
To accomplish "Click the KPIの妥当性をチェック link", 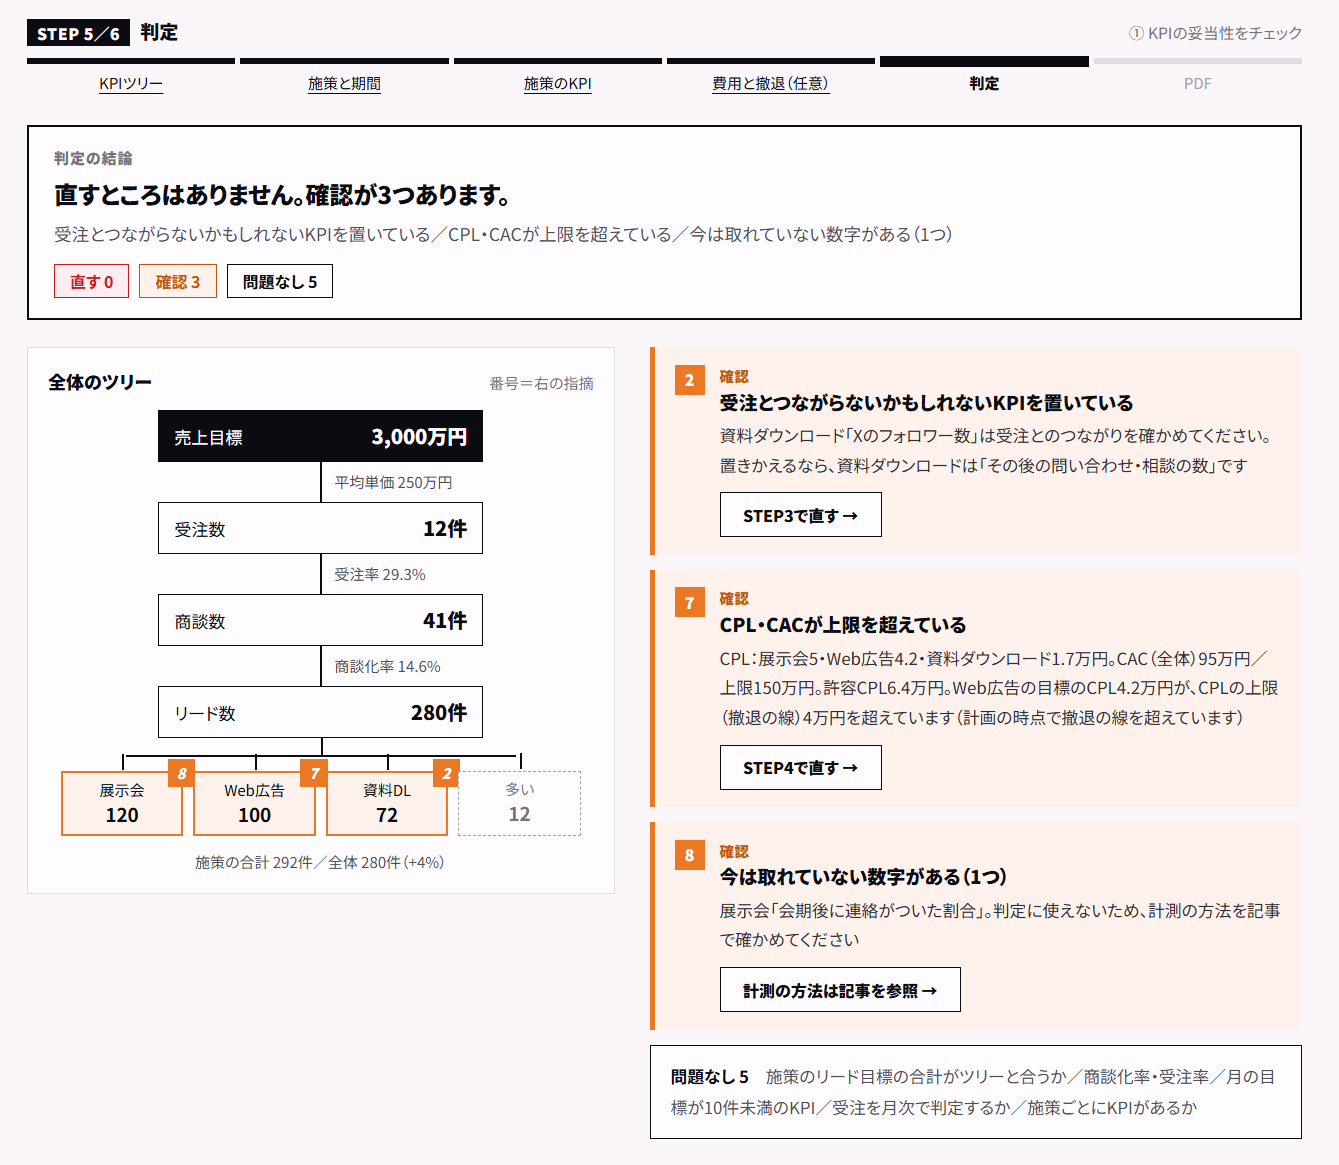I will (1215, 33).
